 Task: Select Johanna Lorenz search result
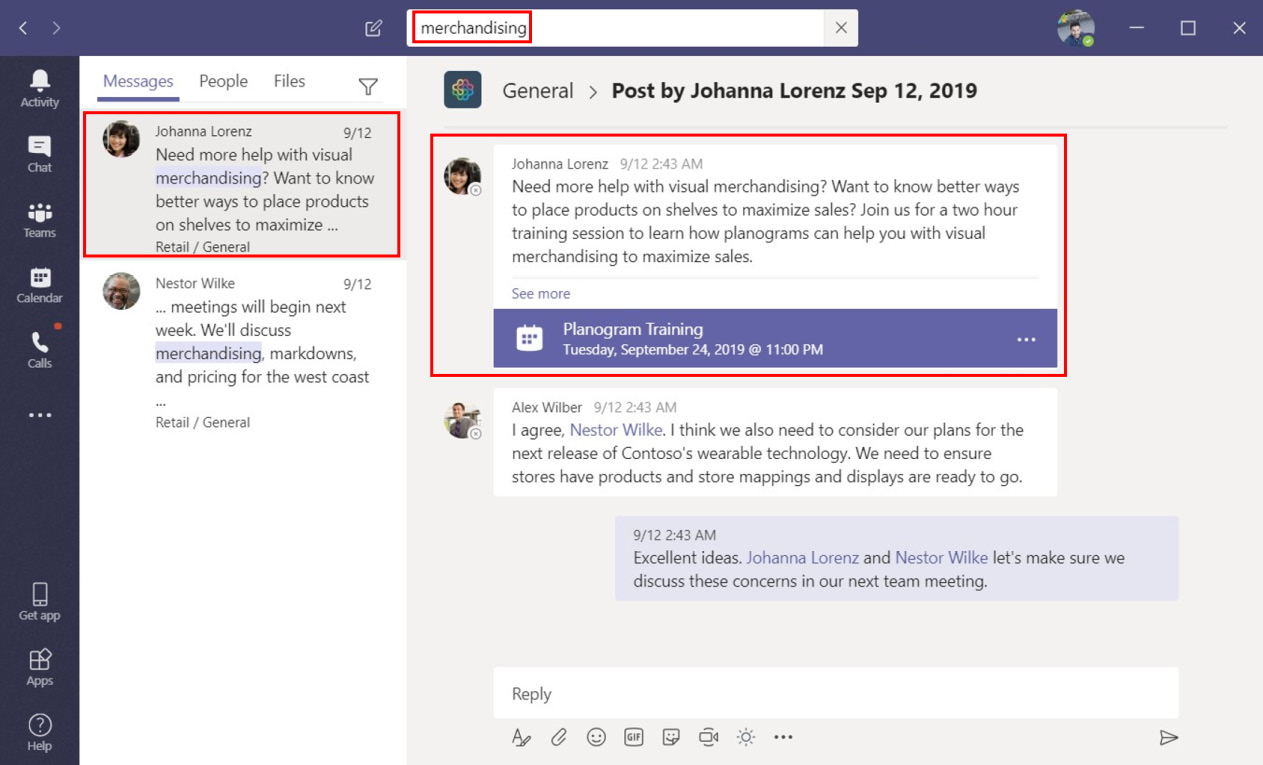(x=243, y=185)
